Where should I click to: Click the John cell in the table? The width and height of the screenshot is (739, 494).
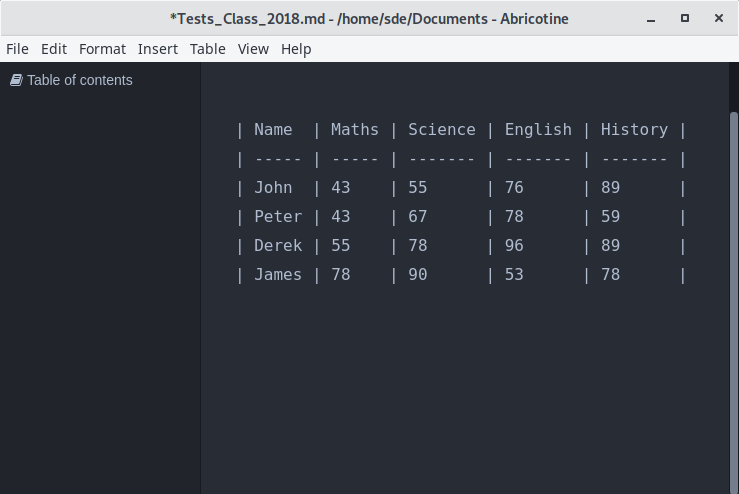(x=273, y=188)
